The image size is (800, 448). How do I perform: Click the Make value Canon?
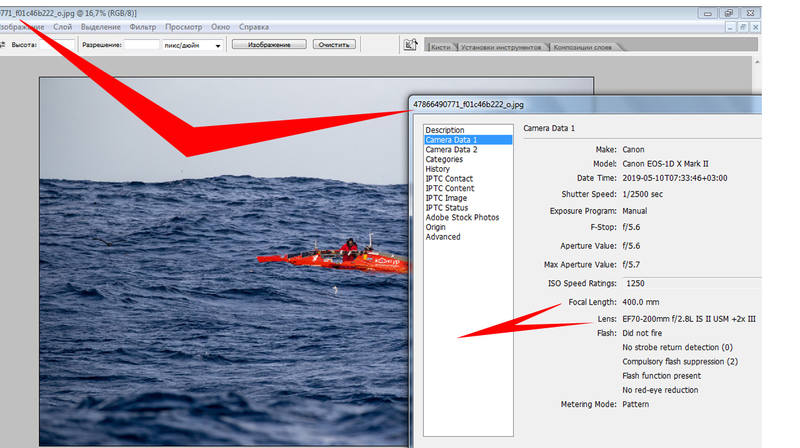pyautogui.click(x=633, y=150)
